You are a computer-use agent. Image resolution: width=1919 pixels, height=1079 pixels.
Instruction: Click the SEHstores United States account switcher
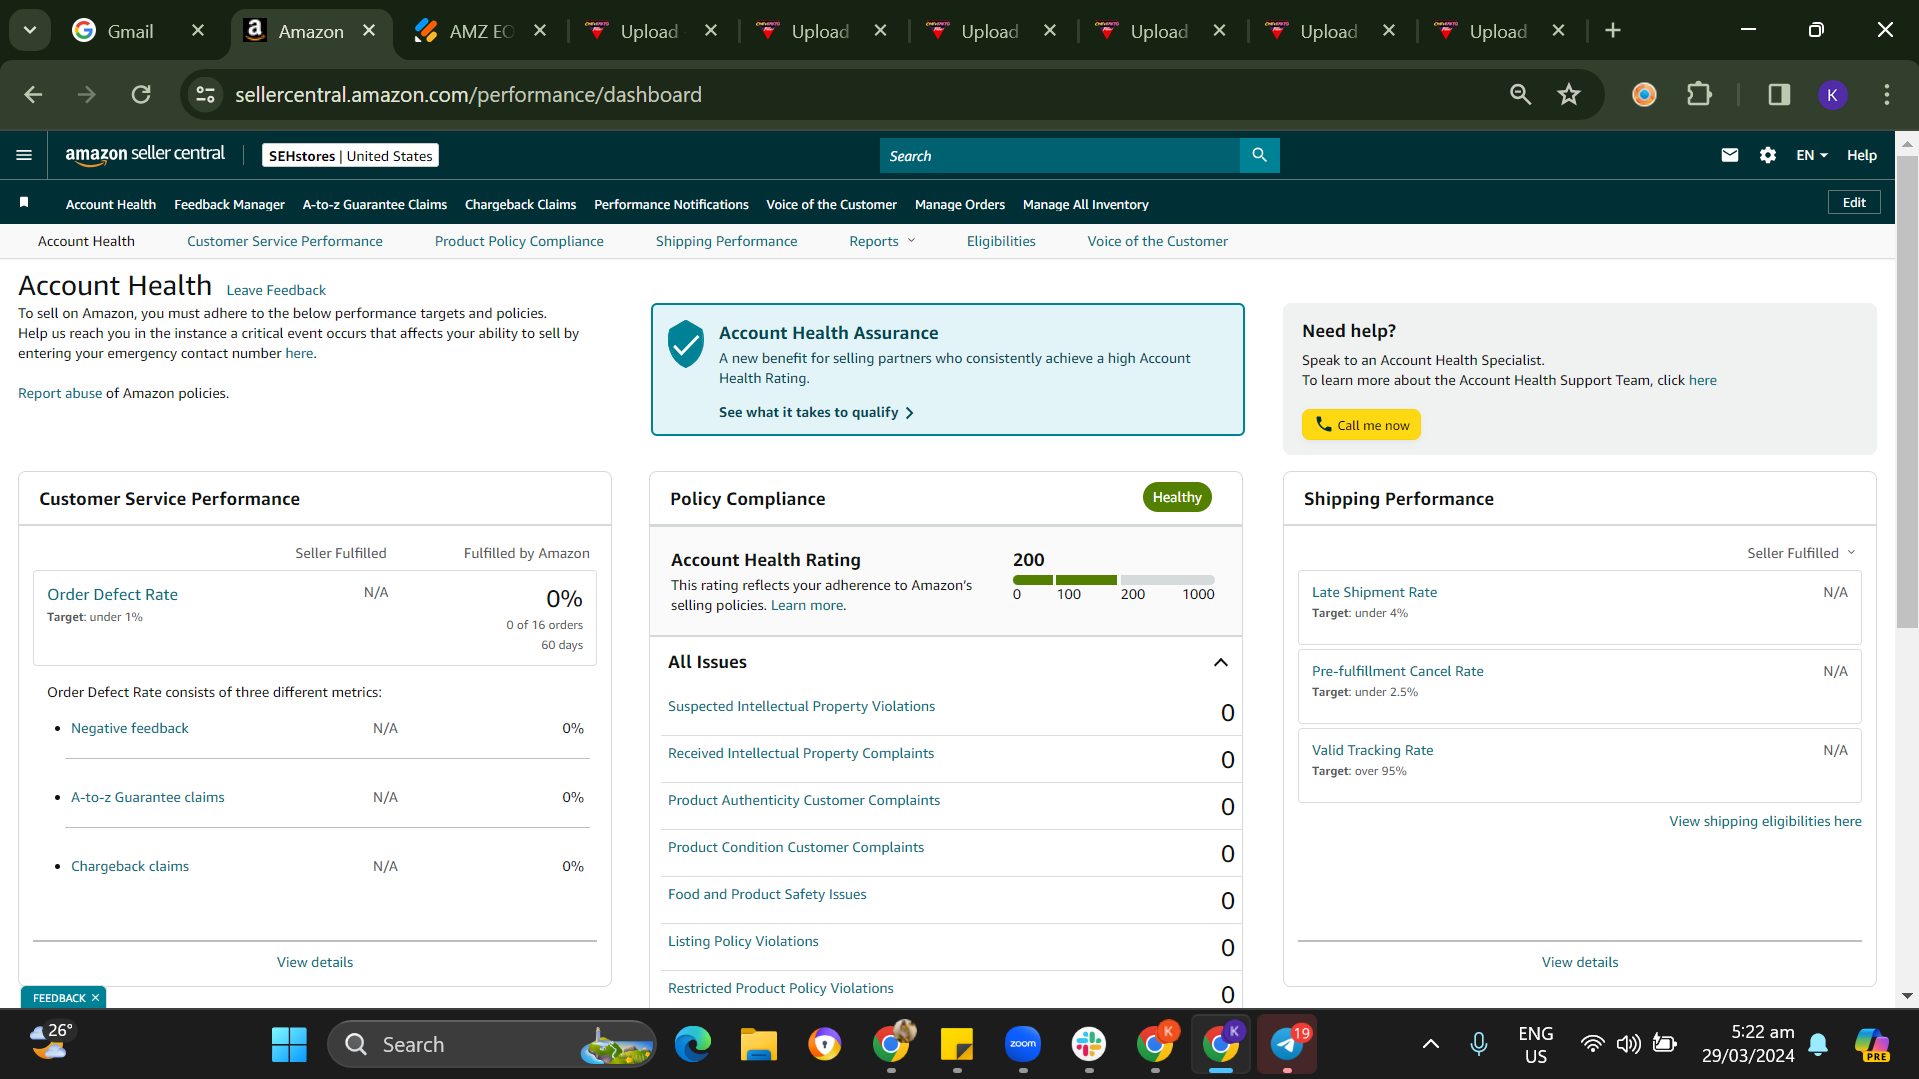pos(350,155)
